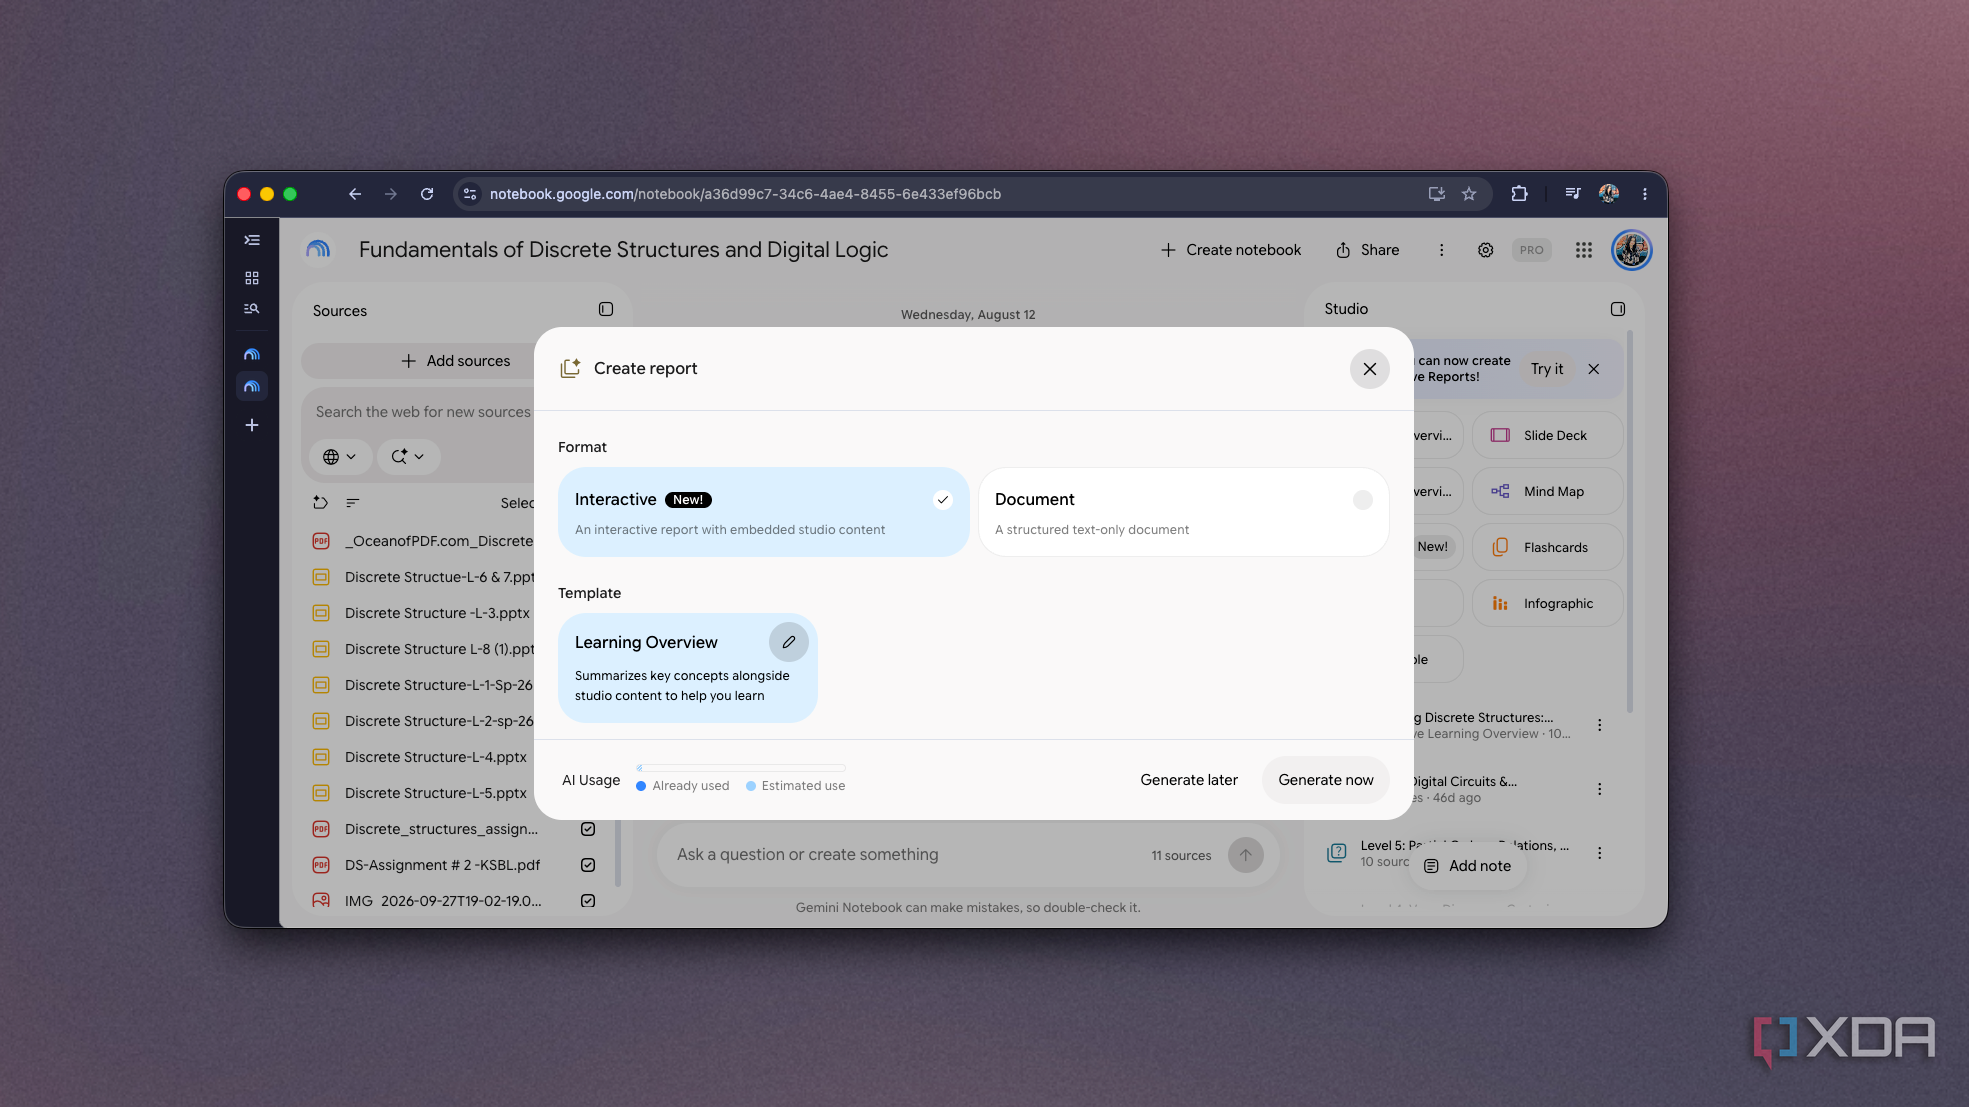Open site information icon in address bar
This screenshot has height=1107, width=1969.
pyautogui.click(x=470, y=194)
